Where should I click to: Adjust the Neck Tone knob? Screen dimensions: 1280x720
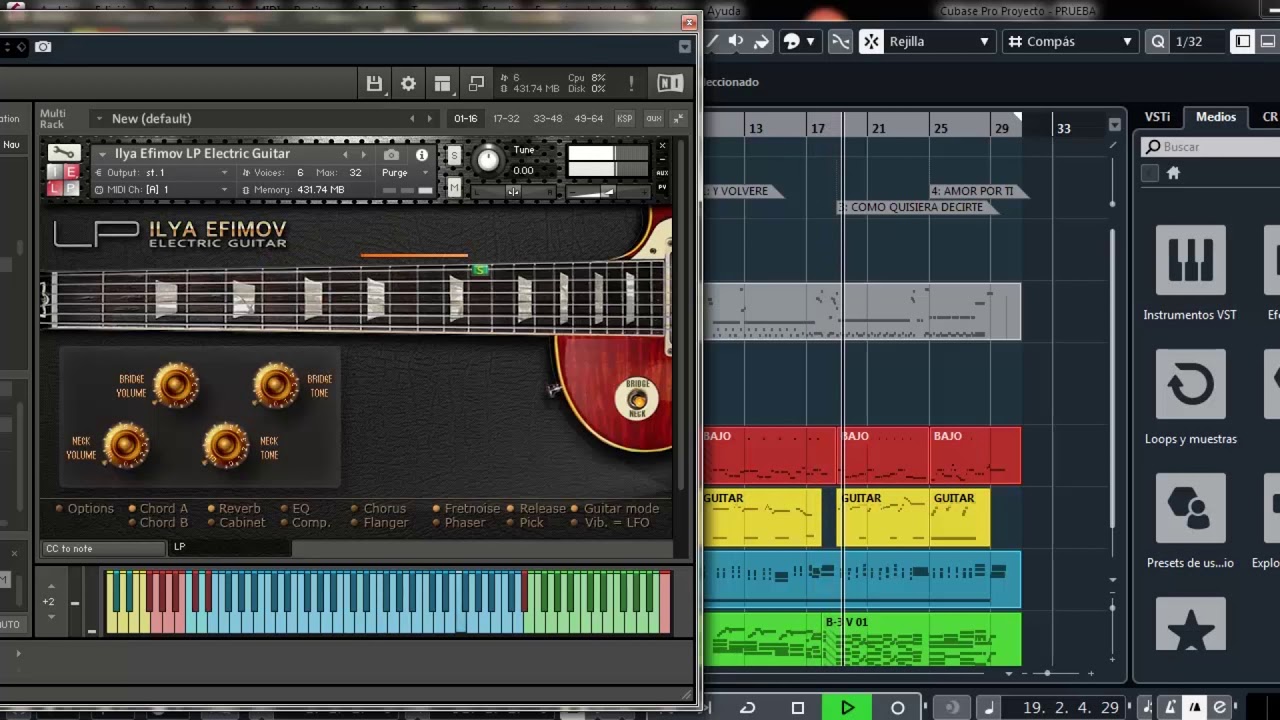[x=226, y=445]
